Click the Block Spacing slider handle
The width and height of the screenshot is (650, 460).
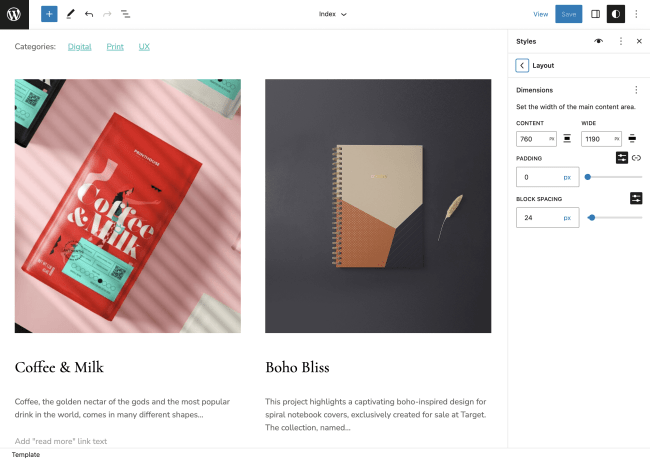tap(592, 218)
